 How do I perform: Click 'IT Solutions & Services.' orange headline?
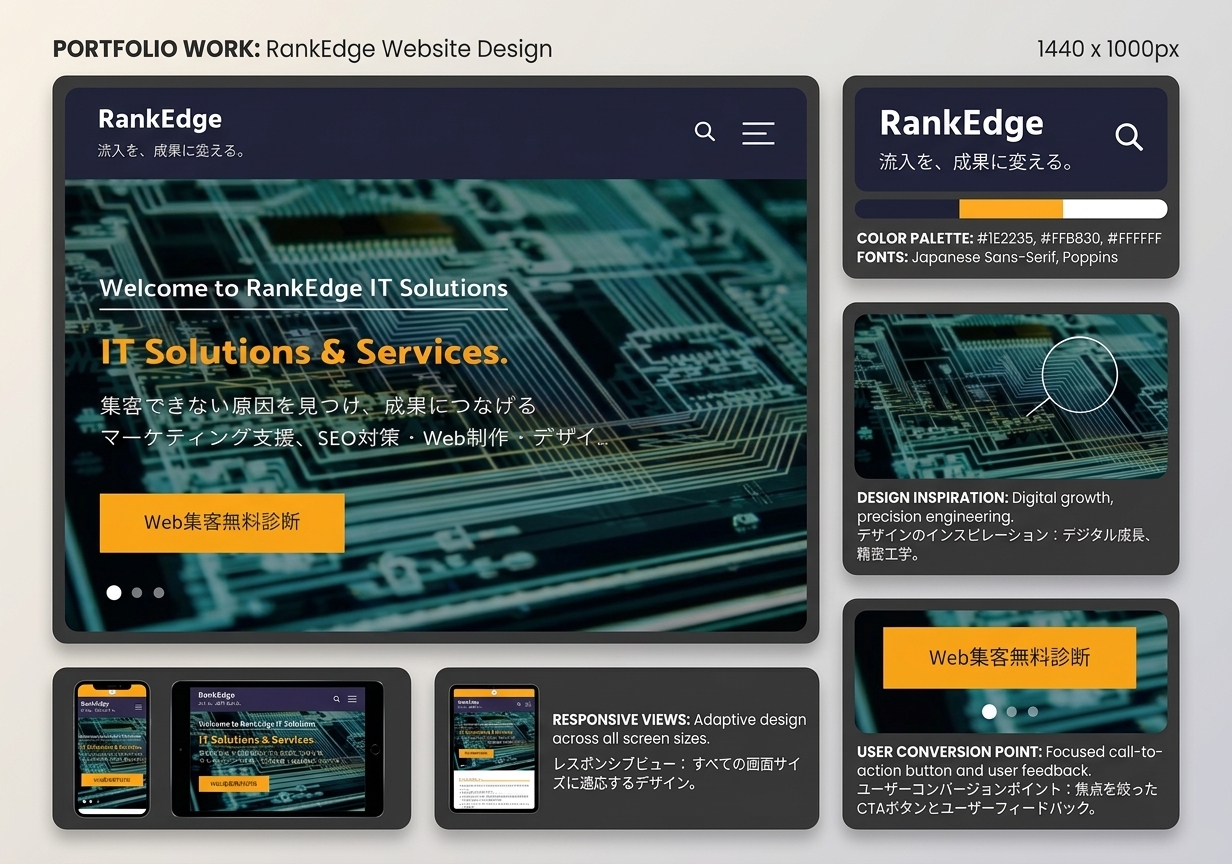(x=304, y=352)
